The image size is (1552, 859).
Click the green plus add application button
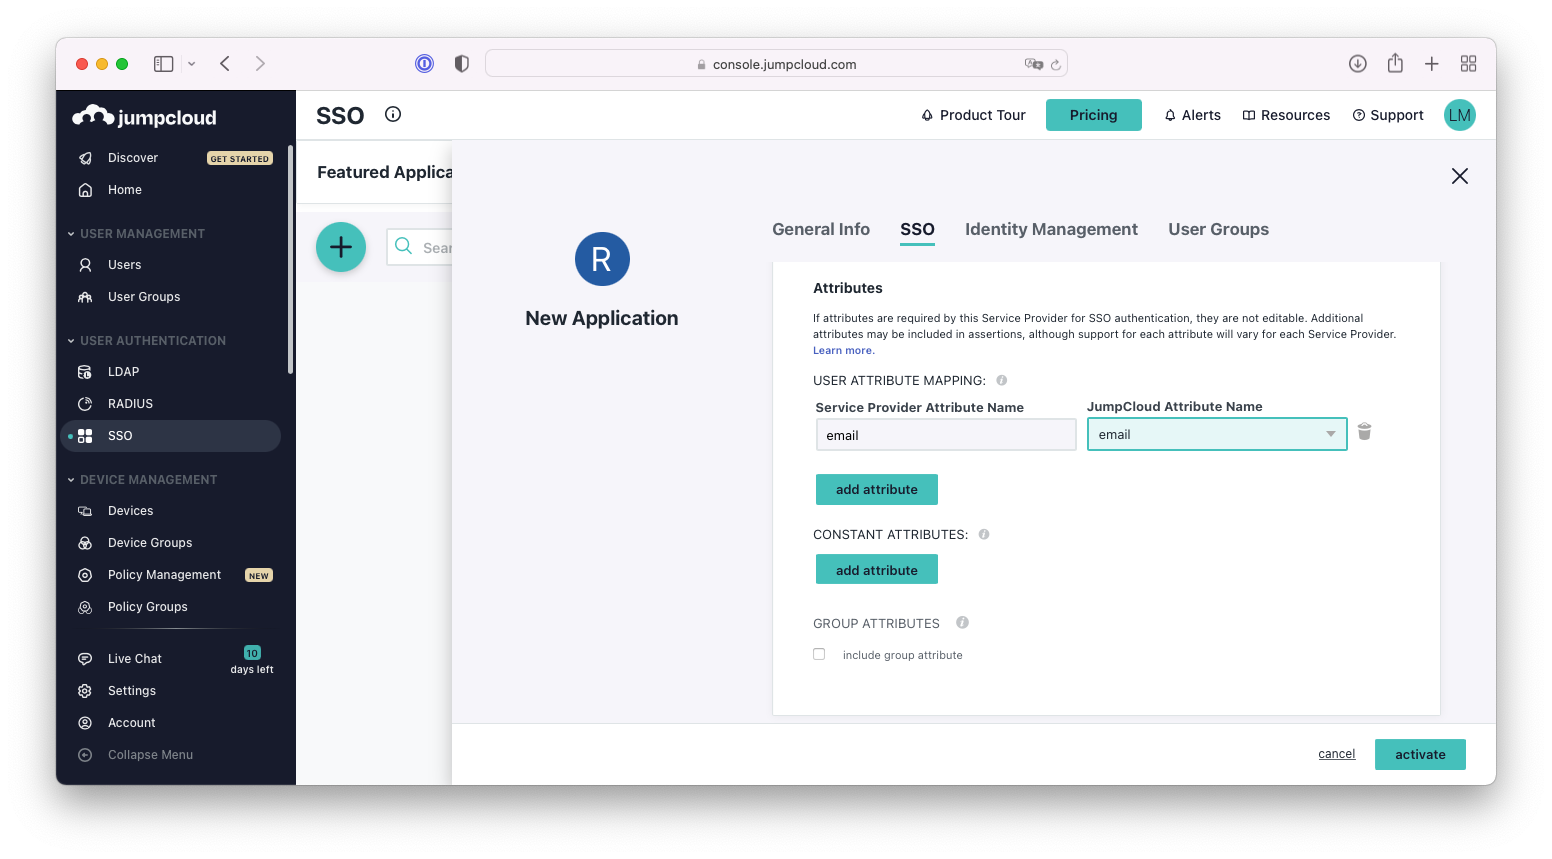tap(341, 247)
